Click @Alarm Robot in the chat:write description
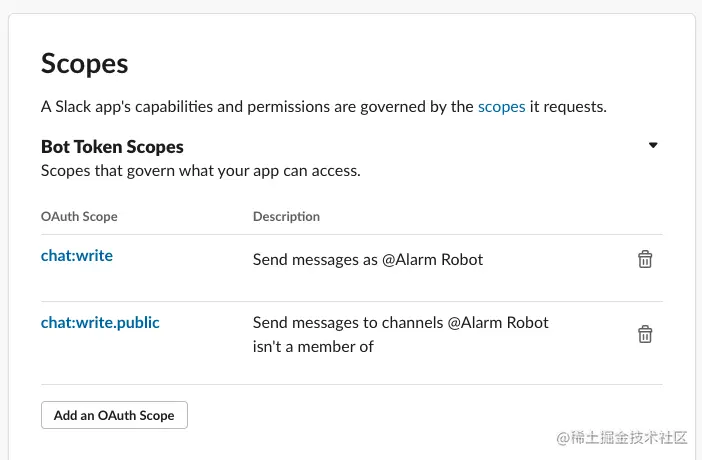The height and width of the screenshot is (460, 702). point(432,260)
